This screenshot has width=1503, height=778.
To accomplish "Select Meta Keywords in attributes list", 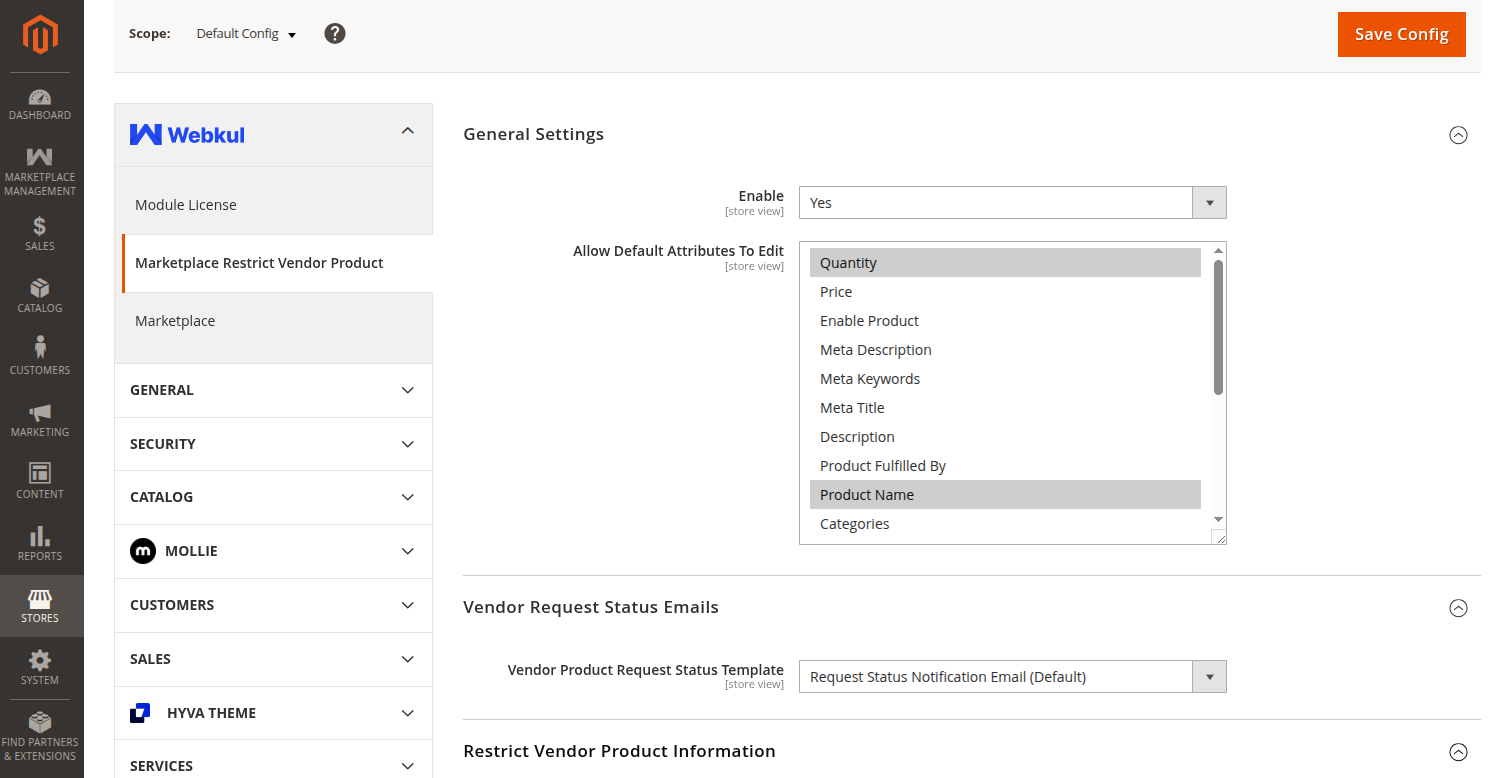I will pos(1005,379).
